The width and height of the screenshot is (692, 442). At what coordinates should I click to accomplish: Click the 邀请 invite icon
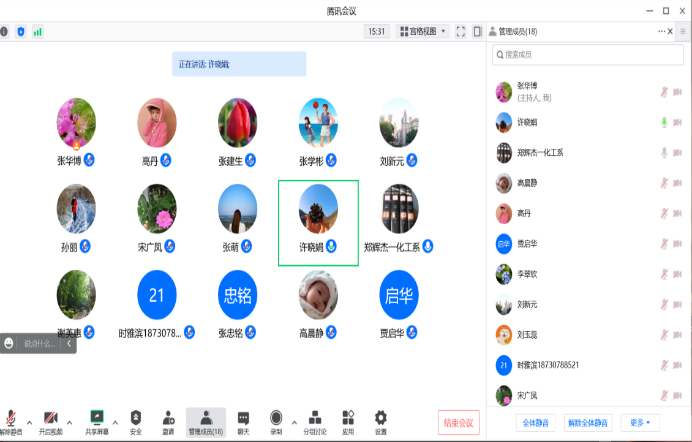pyautogui.click(x=169, y=418)
